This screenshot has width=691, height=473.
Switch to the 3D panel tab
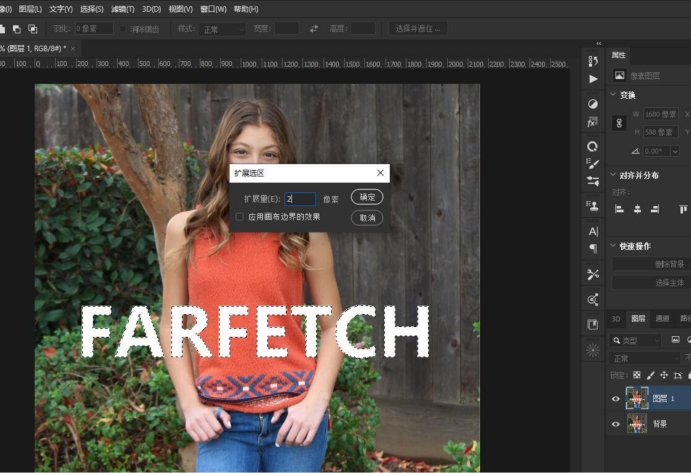pos(616,319)
